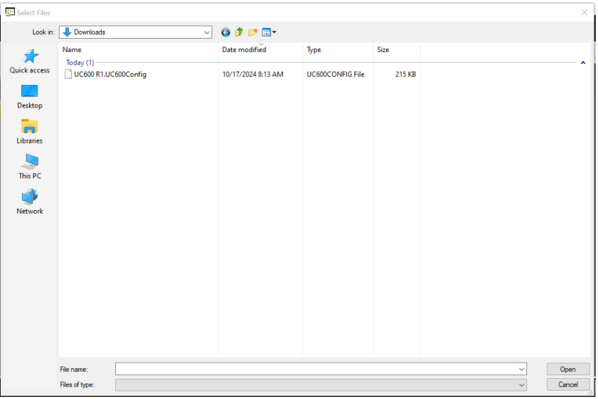598x399 pixels.
Task: Expand the Look in Downloads dropdown
Action: click(207, 32)
